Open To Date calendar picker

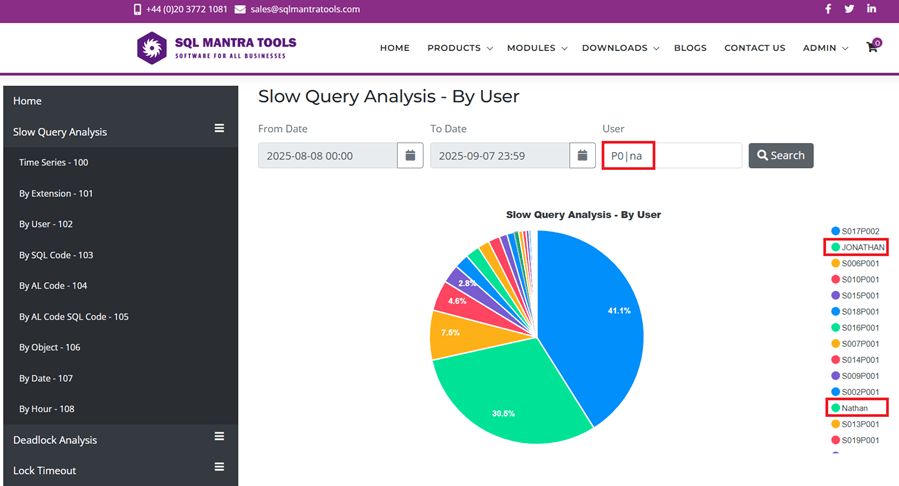point(583,155)
